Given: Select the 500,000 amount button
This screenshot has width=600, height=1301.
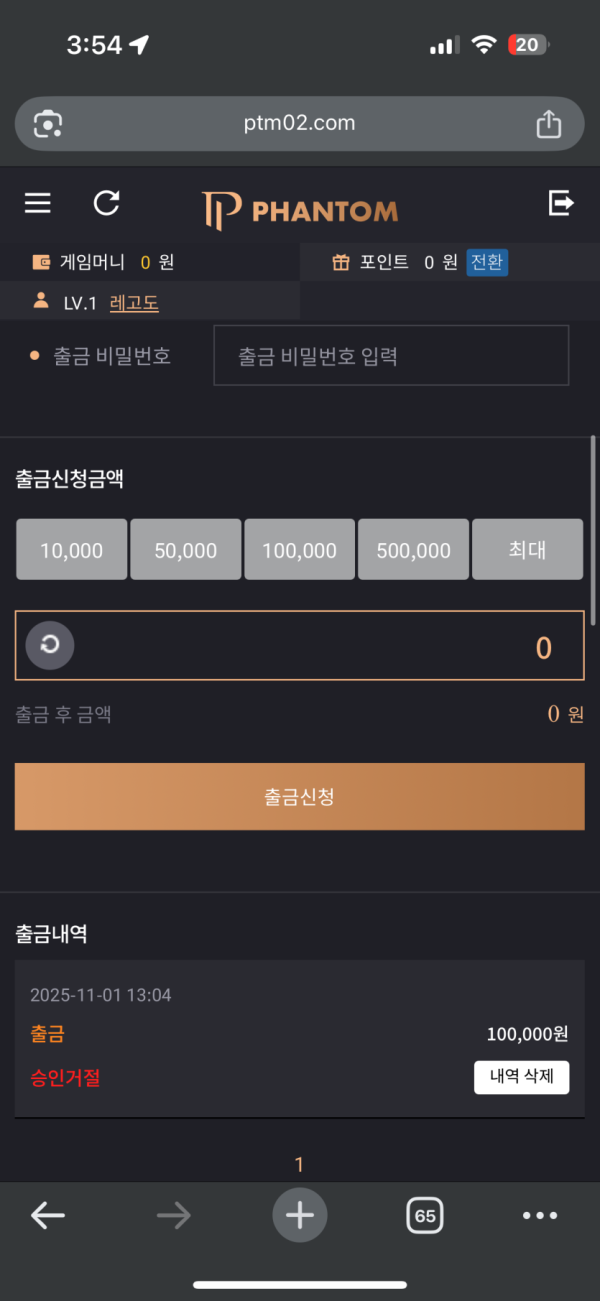Looking at the screenshot, I should pyautogui.click(x=414, y=549).
